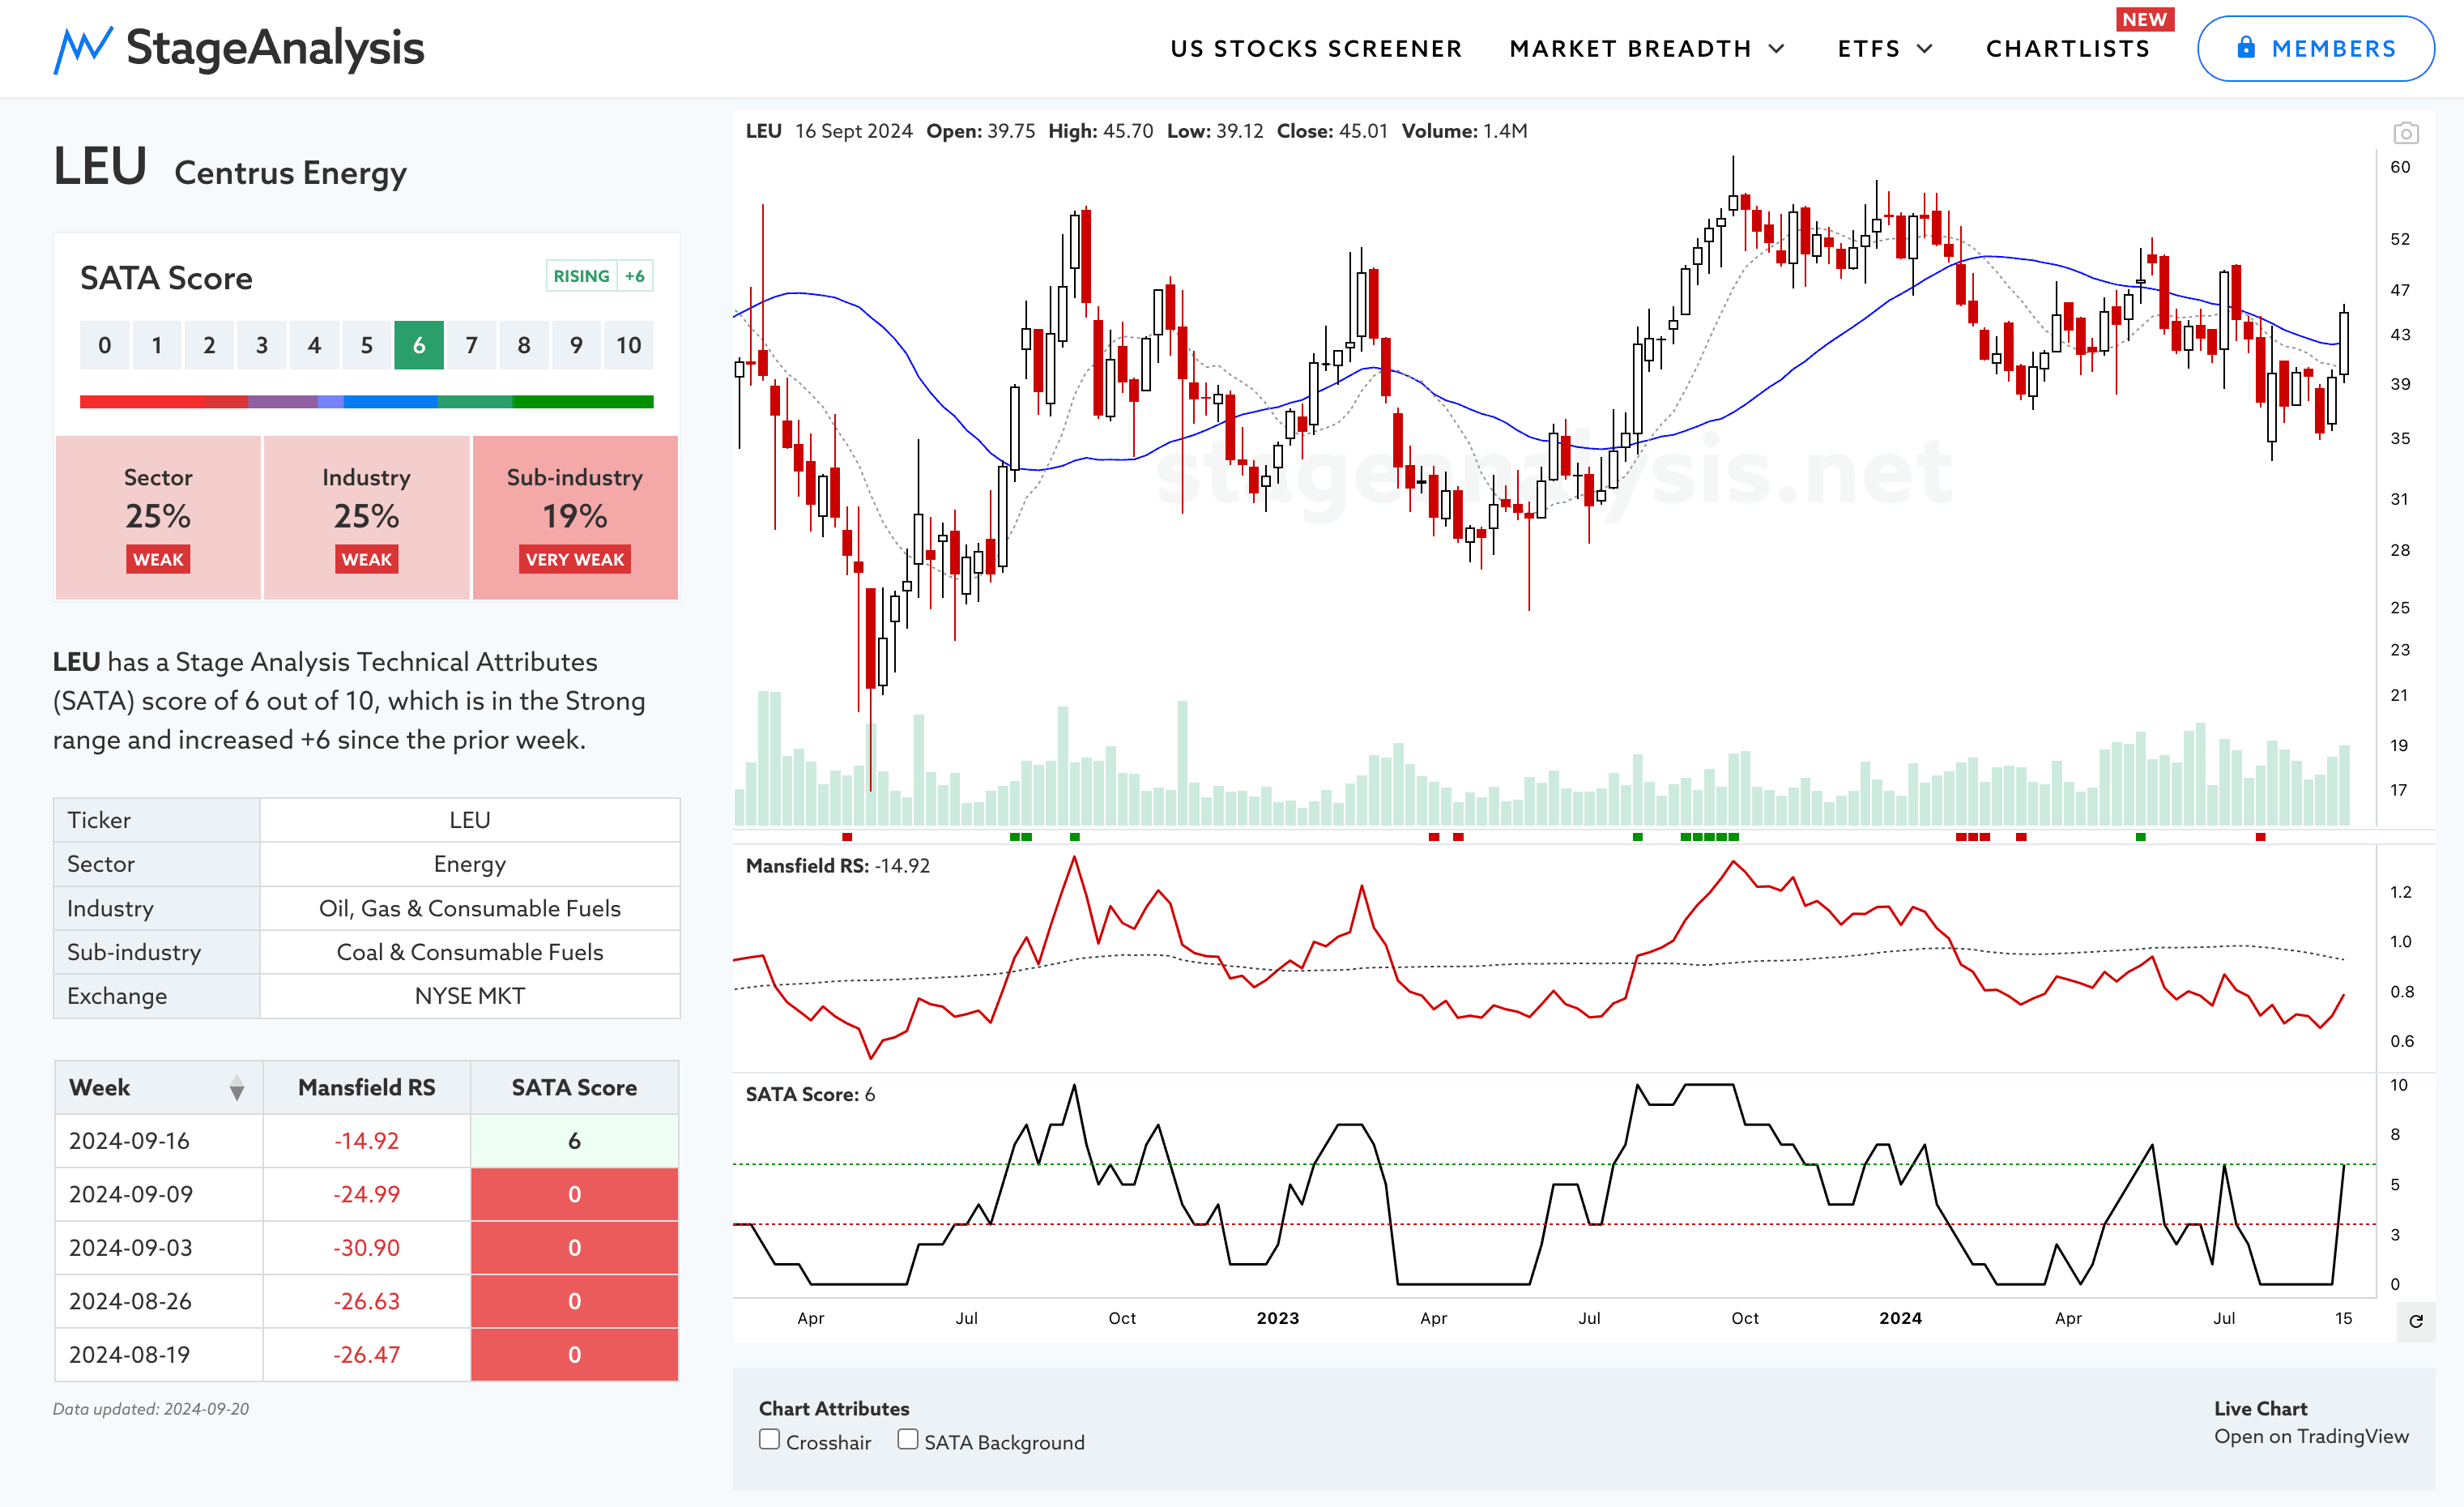Image resolution: width=2464 pixels, height=1507 pixels.
Task: Enable the SATA Background checkbox
Action: [x=907, y=1439]
